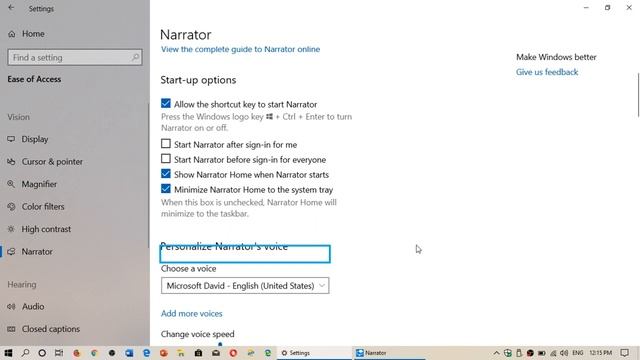Image resolution: width=640 pixels, height=360 pixels.
Task: Open the complete guide to Narrator online
Action: coord(240,49)
